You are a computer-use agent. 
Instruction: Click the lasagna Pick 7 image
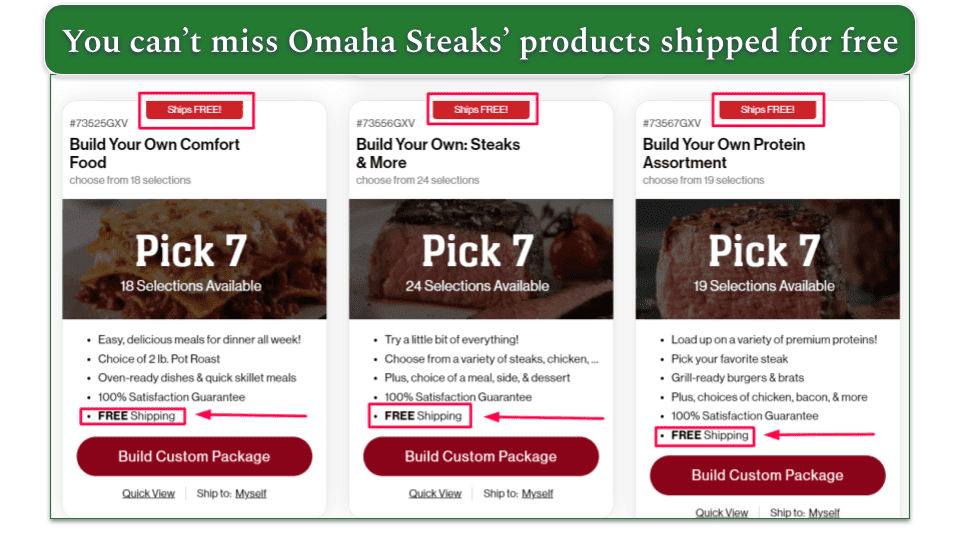(x=194, y=259)
